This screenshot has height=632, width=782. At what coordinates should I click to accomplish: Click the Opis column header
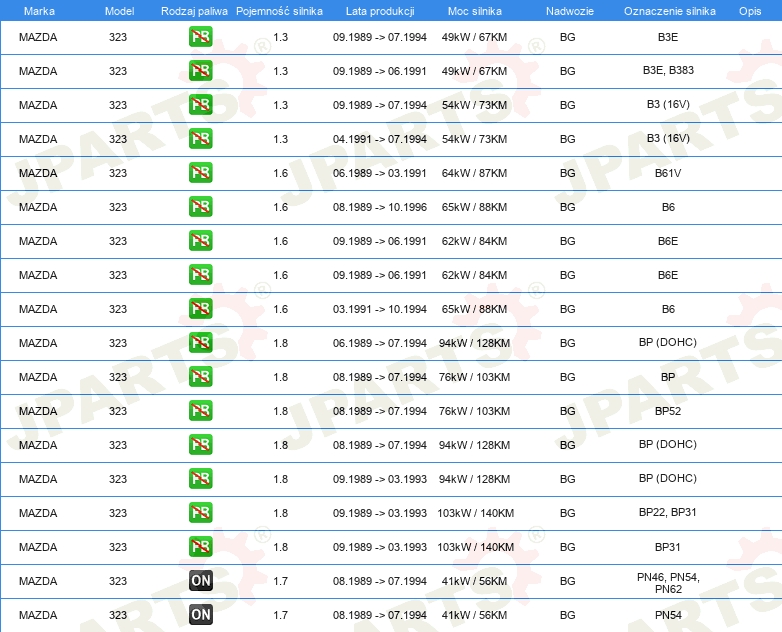750,11
